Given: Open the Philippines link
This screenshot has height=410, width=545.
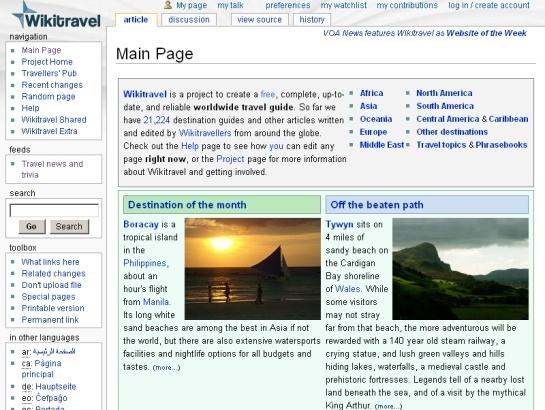Looking at the screenshot, I should (146, 263).
